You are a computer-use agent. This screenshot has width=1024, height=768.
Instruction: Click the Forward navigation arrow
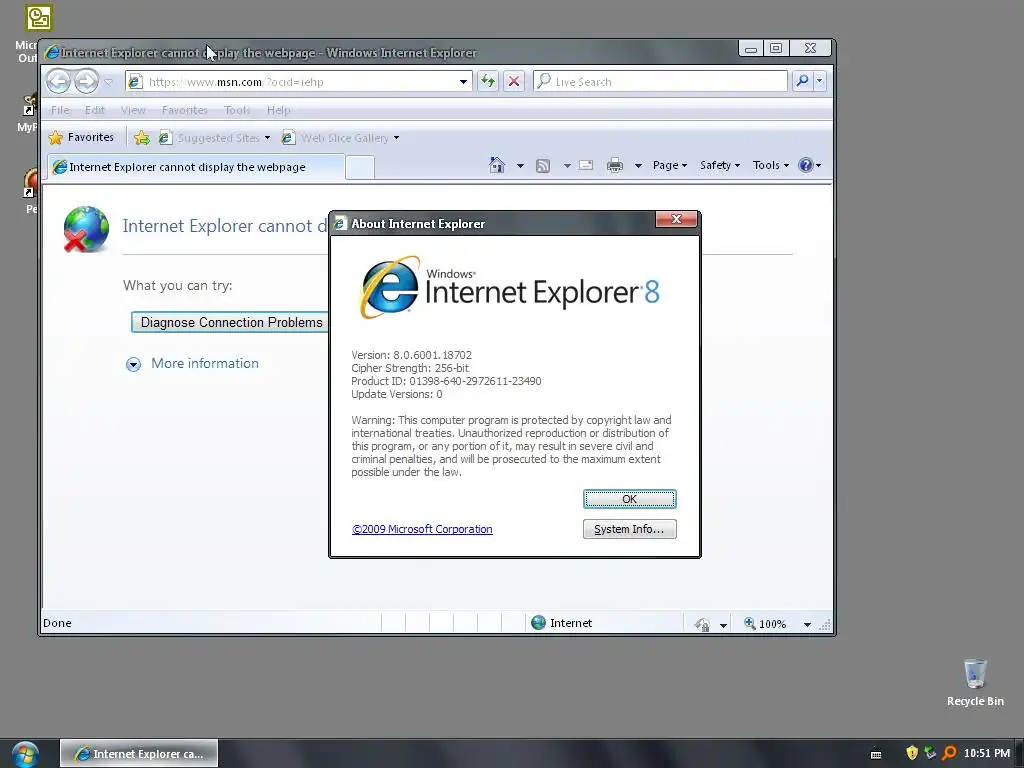pyautogui.click(x=86, y=82)
